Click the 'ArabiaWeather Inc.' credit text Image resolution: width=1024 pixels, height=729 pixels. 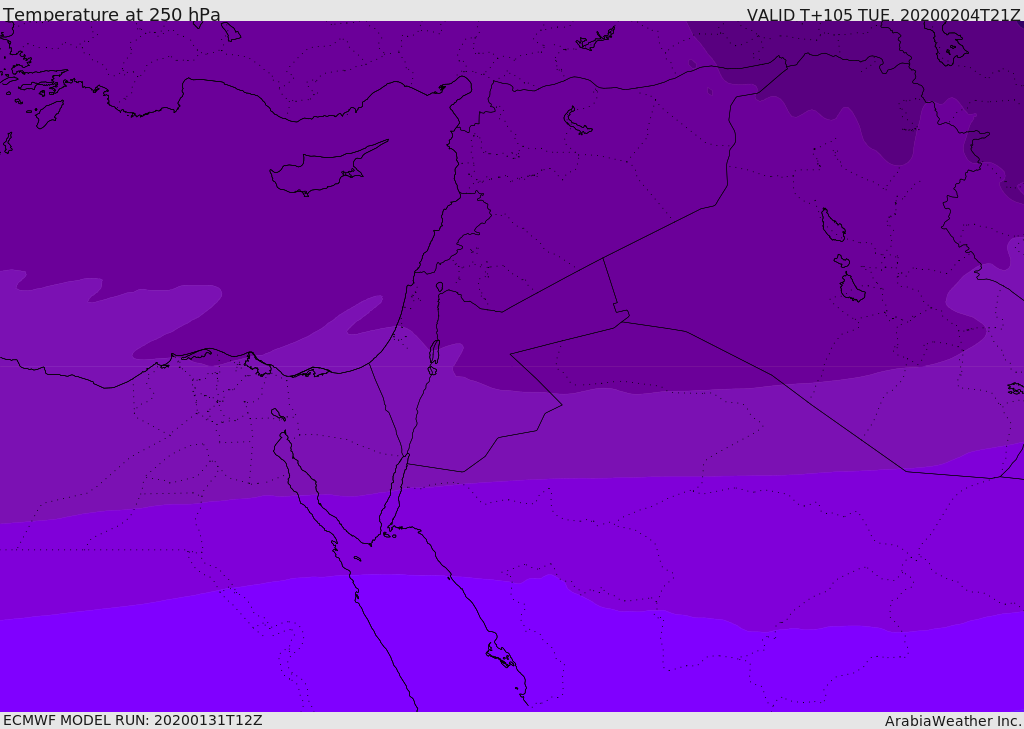point(953,721)
